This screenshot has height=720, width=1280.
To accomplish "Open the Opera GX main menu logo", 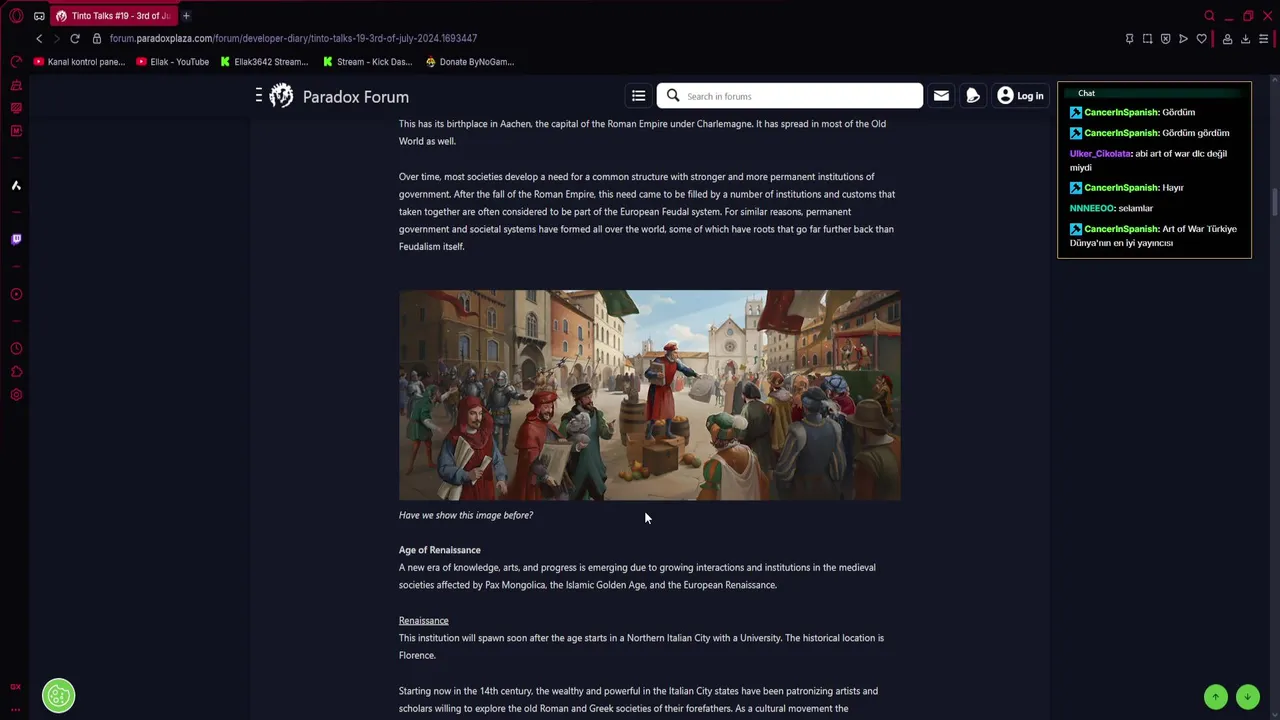I will [16, 16].
